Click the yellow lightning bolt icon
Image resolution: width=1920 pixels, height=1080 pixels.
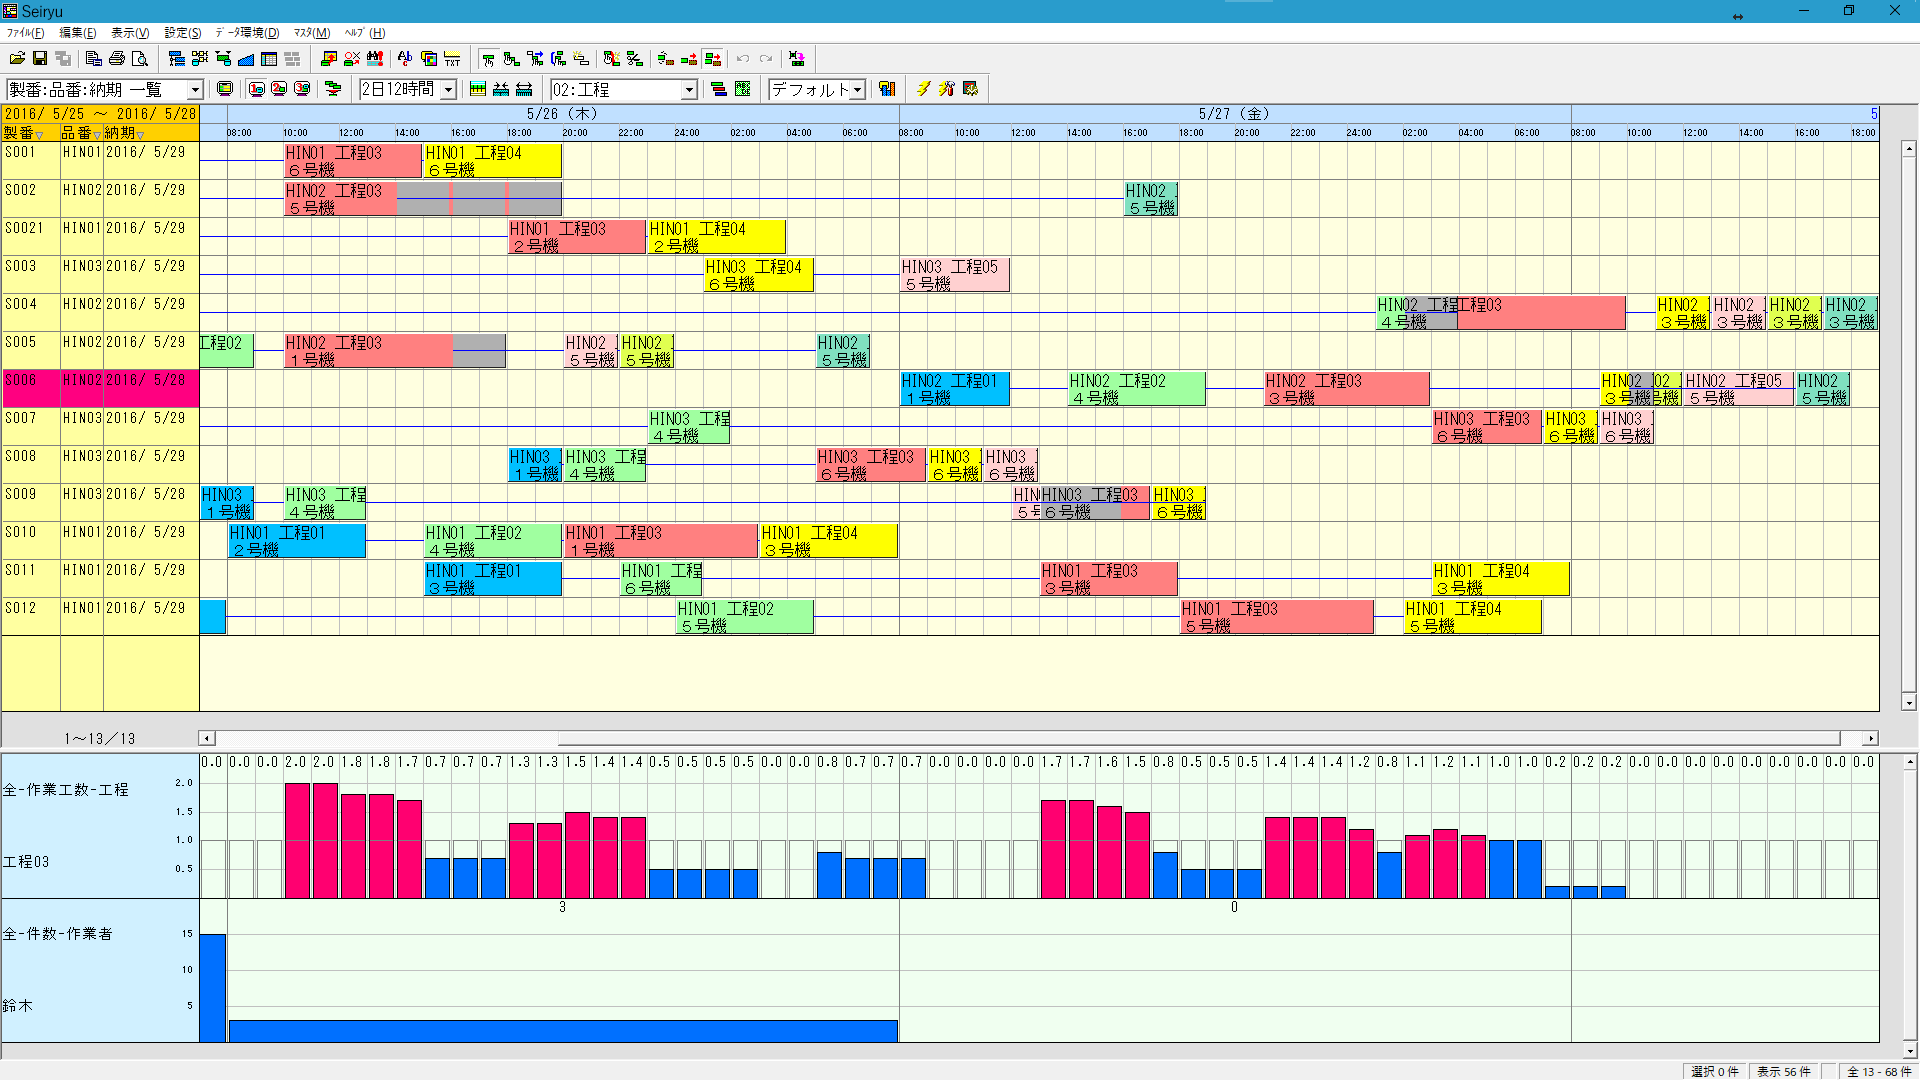[x=923, y=89]
